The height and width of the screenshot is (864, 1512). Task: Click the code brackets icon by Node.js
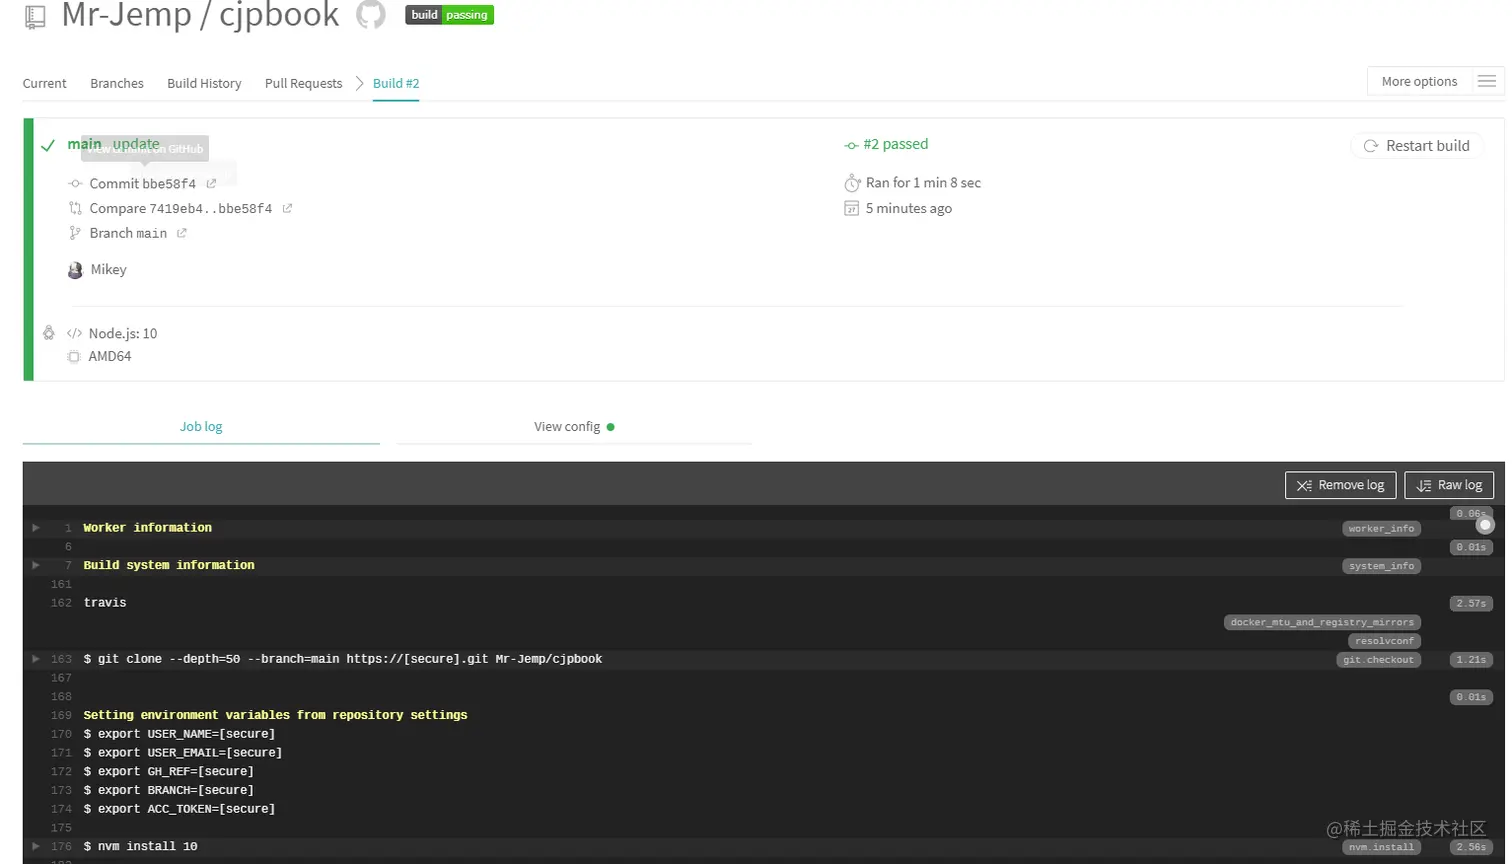coord(74,334)
